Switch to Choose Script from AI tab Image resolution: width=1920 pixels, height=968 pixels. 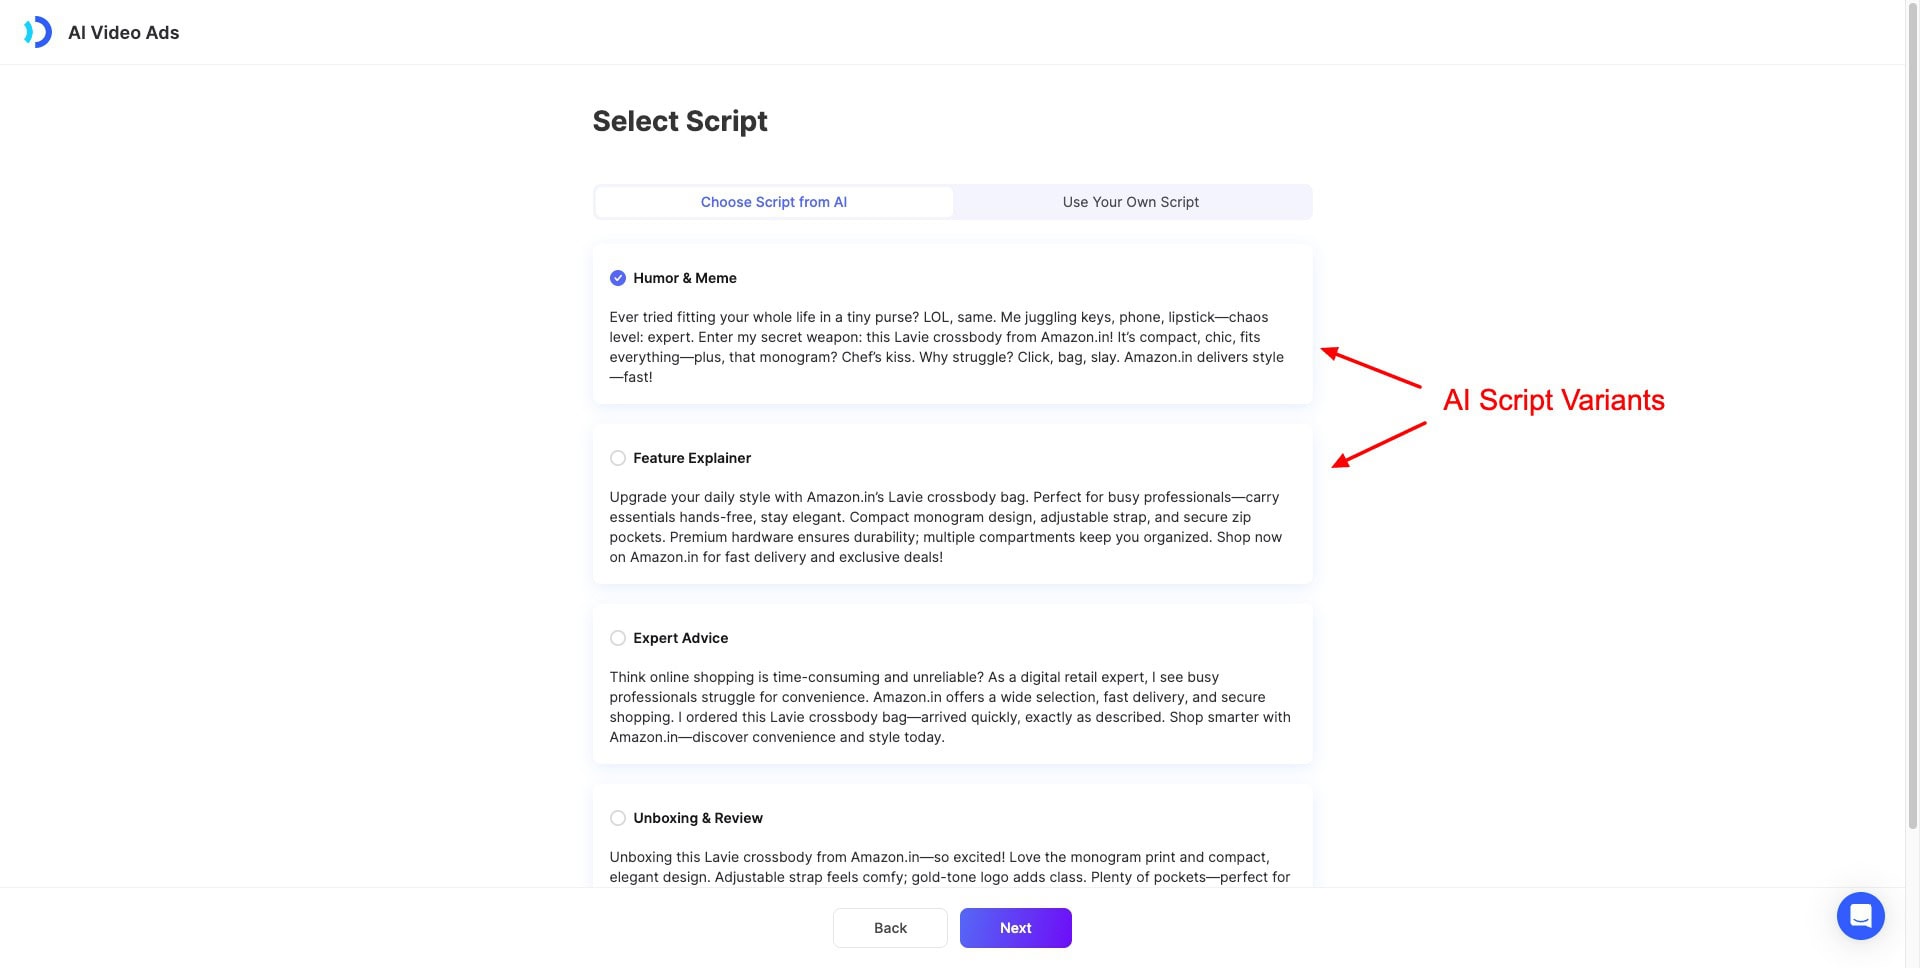coord(774,202)
